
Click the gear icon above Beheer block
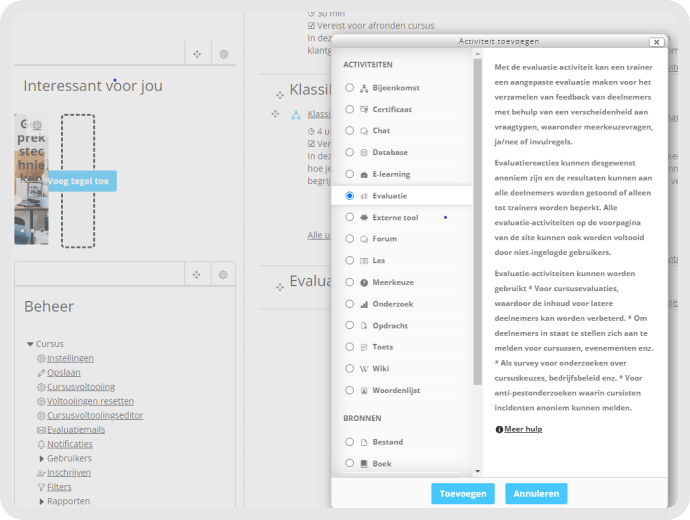(223, 275)
